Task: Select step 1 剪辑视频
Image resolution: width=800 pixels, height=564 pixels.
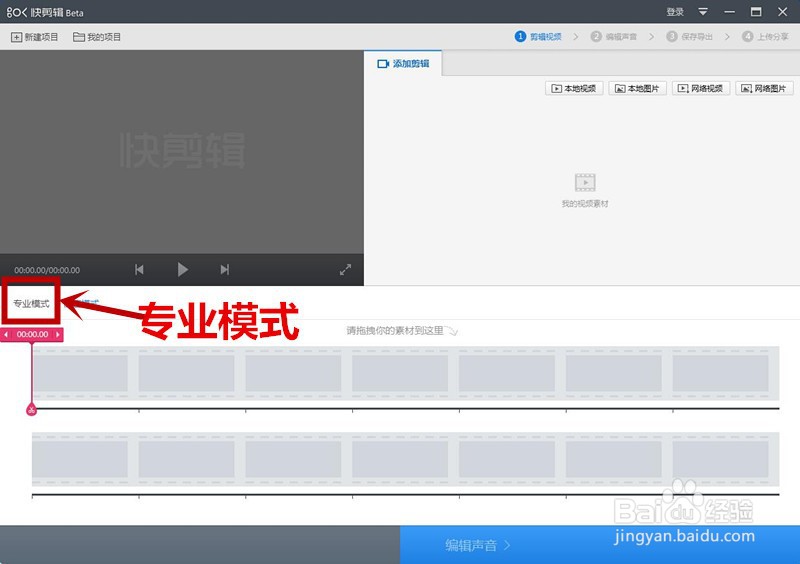Action: click(538, 37)
